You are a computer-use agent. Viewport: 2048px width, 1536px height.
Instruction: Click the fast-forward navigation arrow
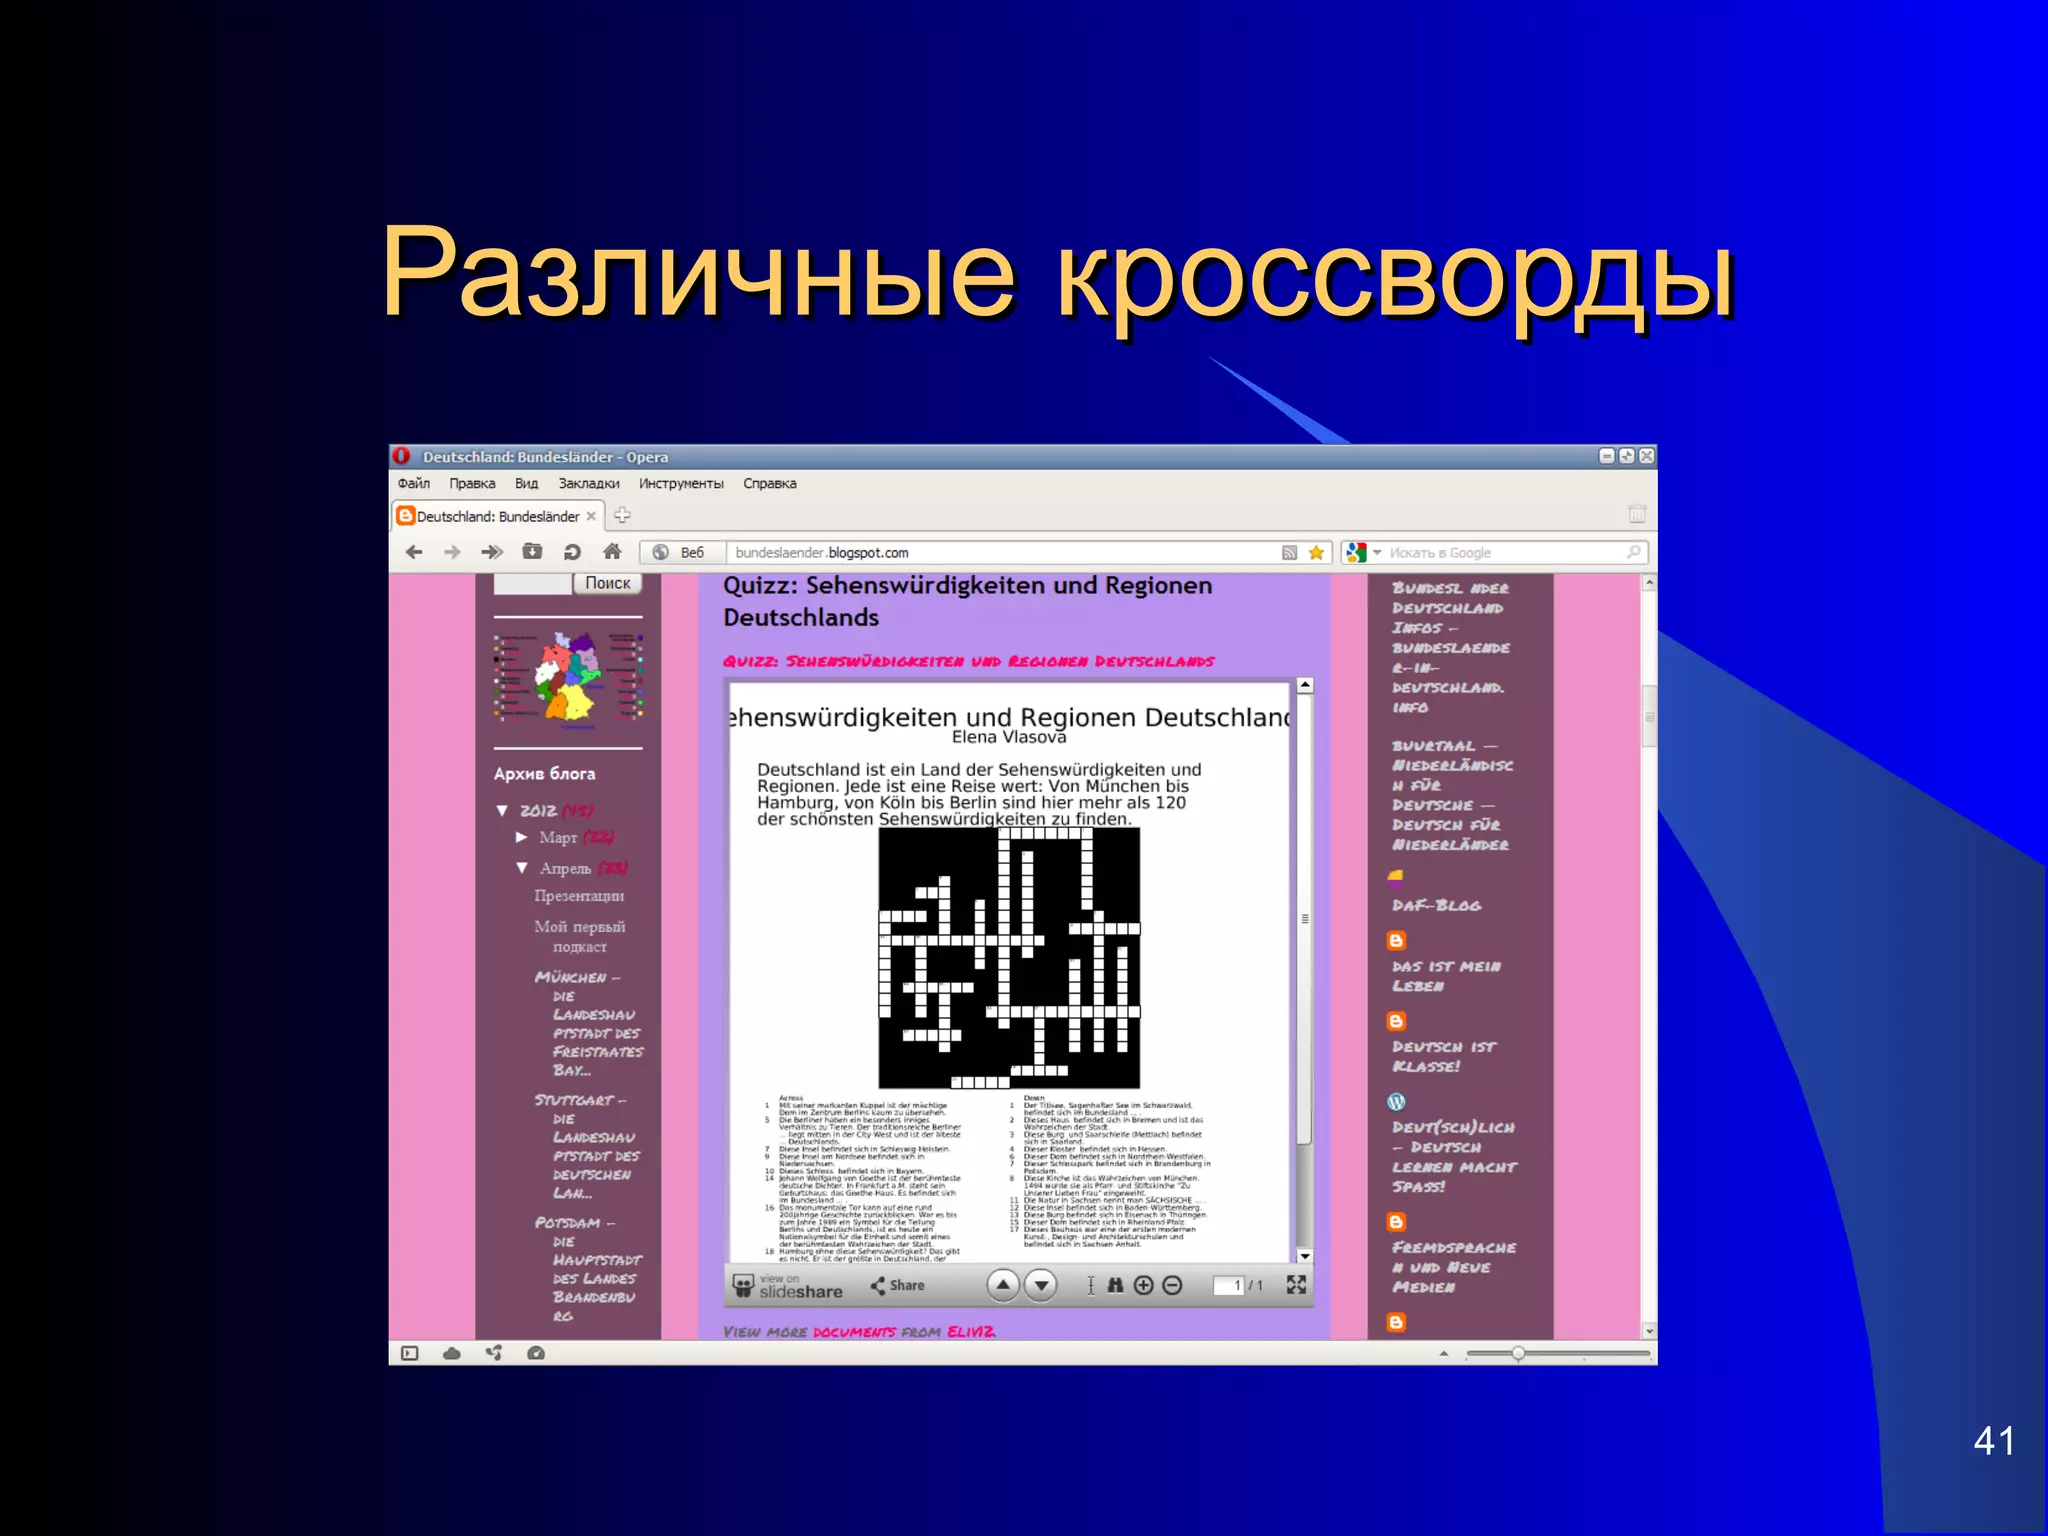[x=492, y=552]
